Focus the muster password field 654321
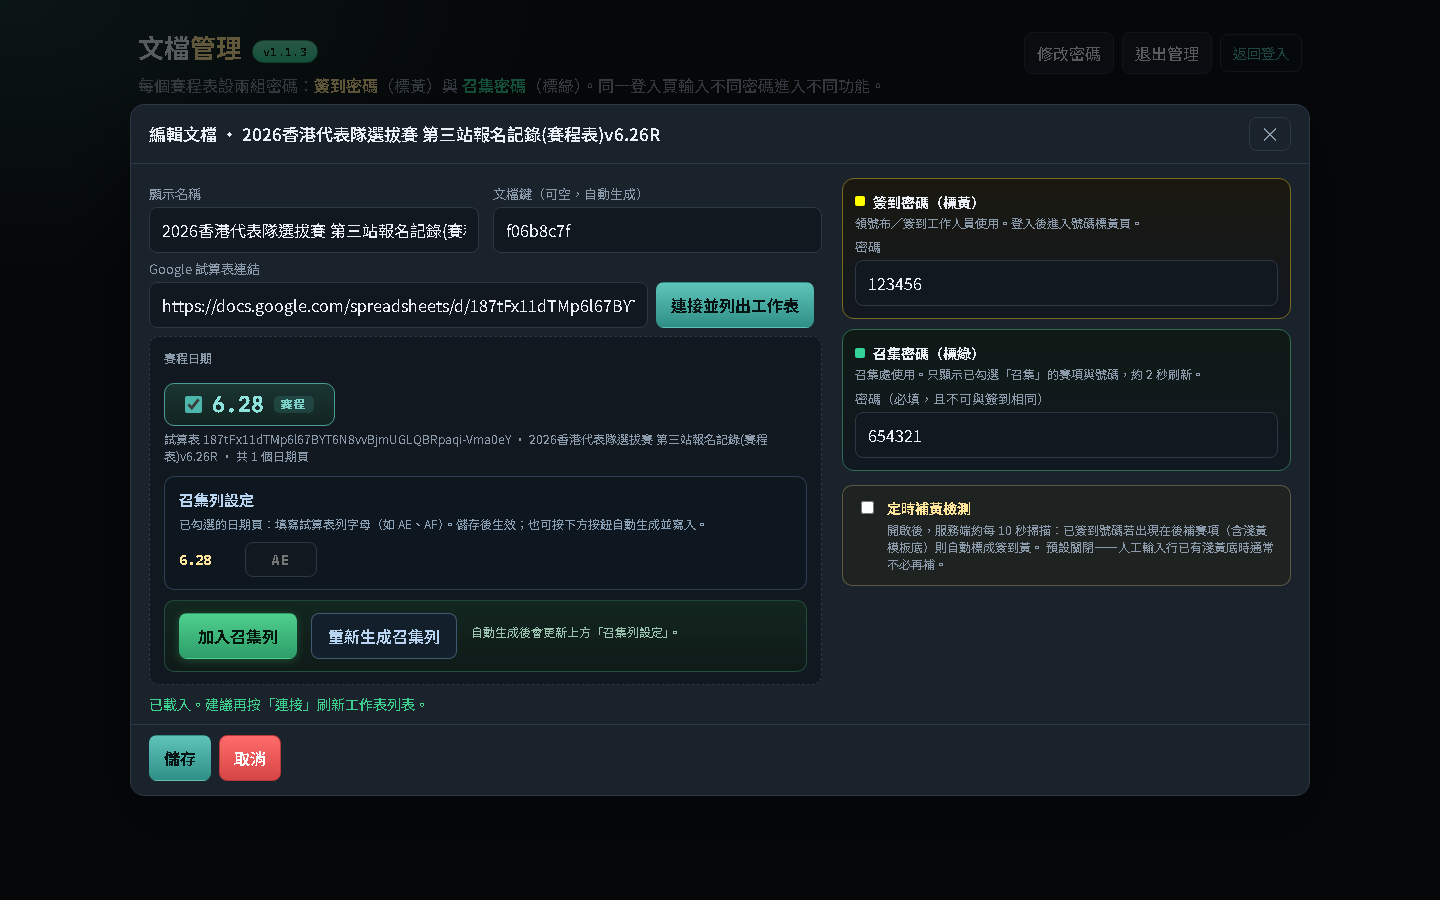 click(x=1066, y=435)
